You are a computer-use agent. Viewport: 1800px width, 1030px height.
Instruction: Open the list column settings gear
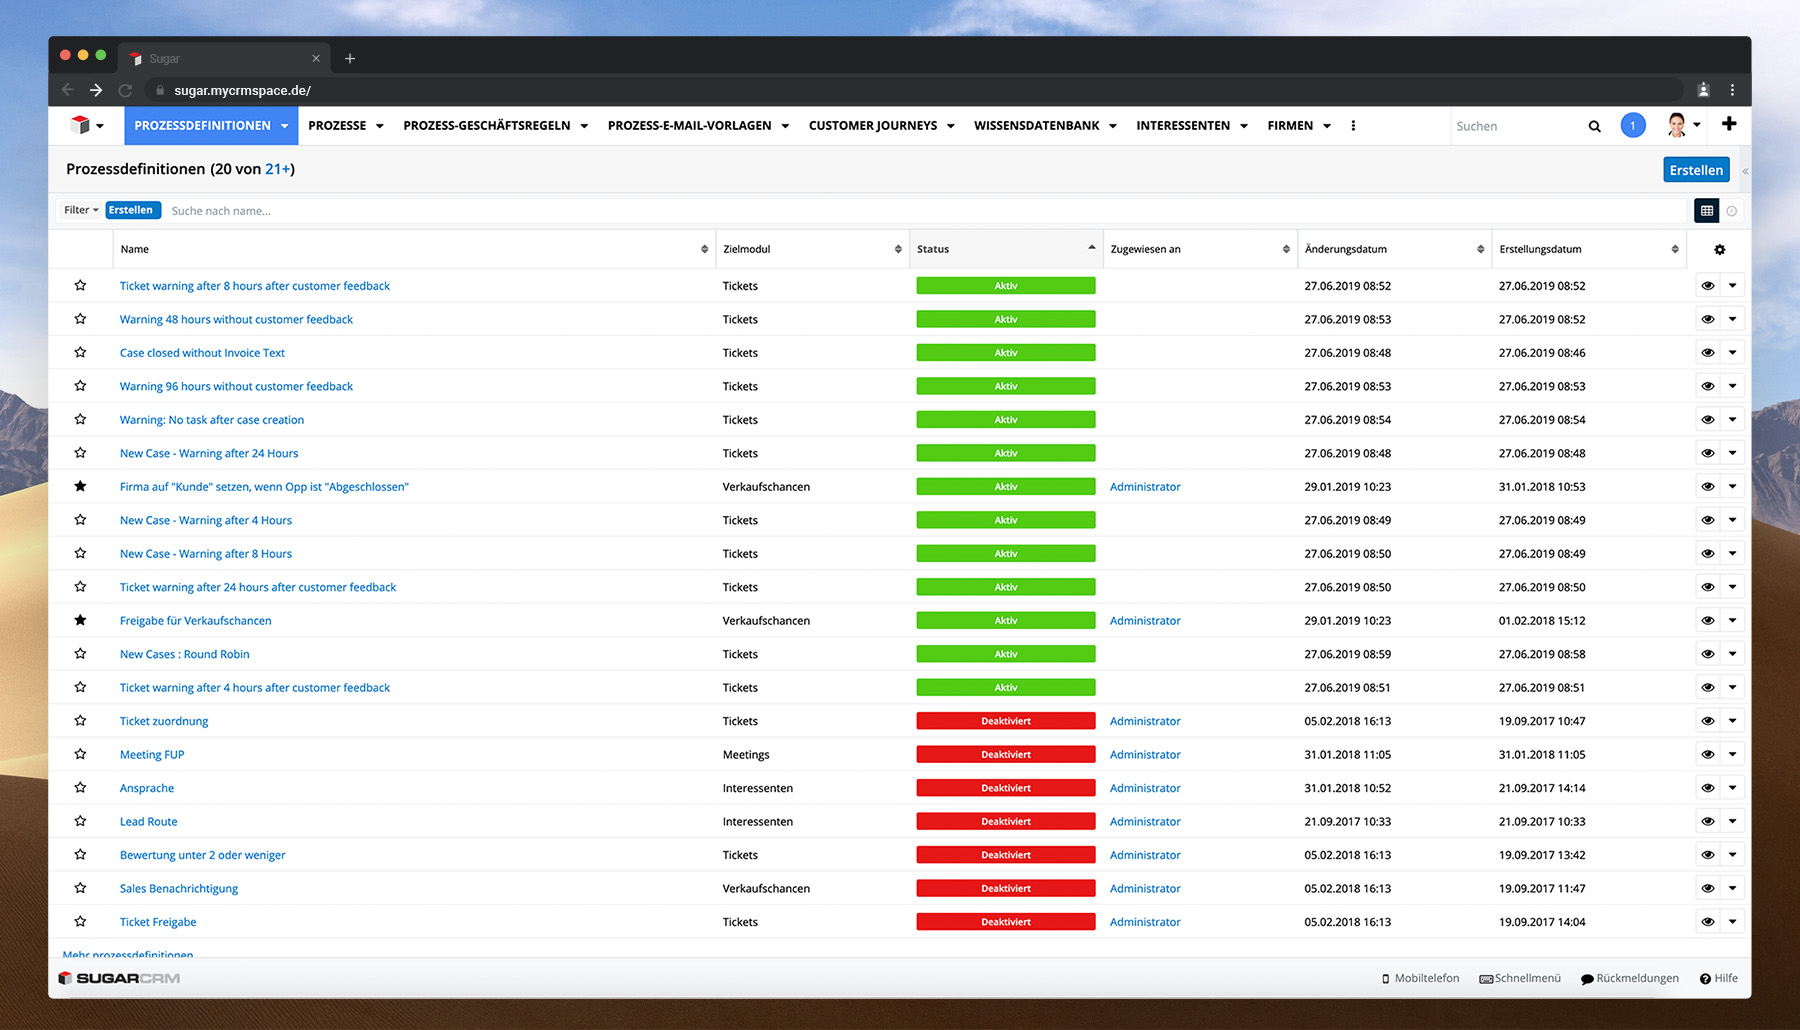click(1719, 250)
